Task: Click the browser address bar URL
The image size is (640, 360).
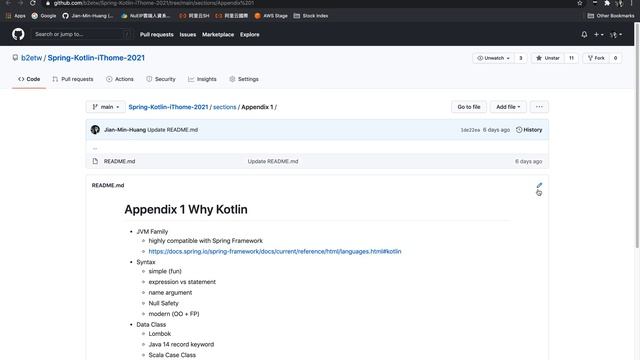Action: [x=153, y=3]
